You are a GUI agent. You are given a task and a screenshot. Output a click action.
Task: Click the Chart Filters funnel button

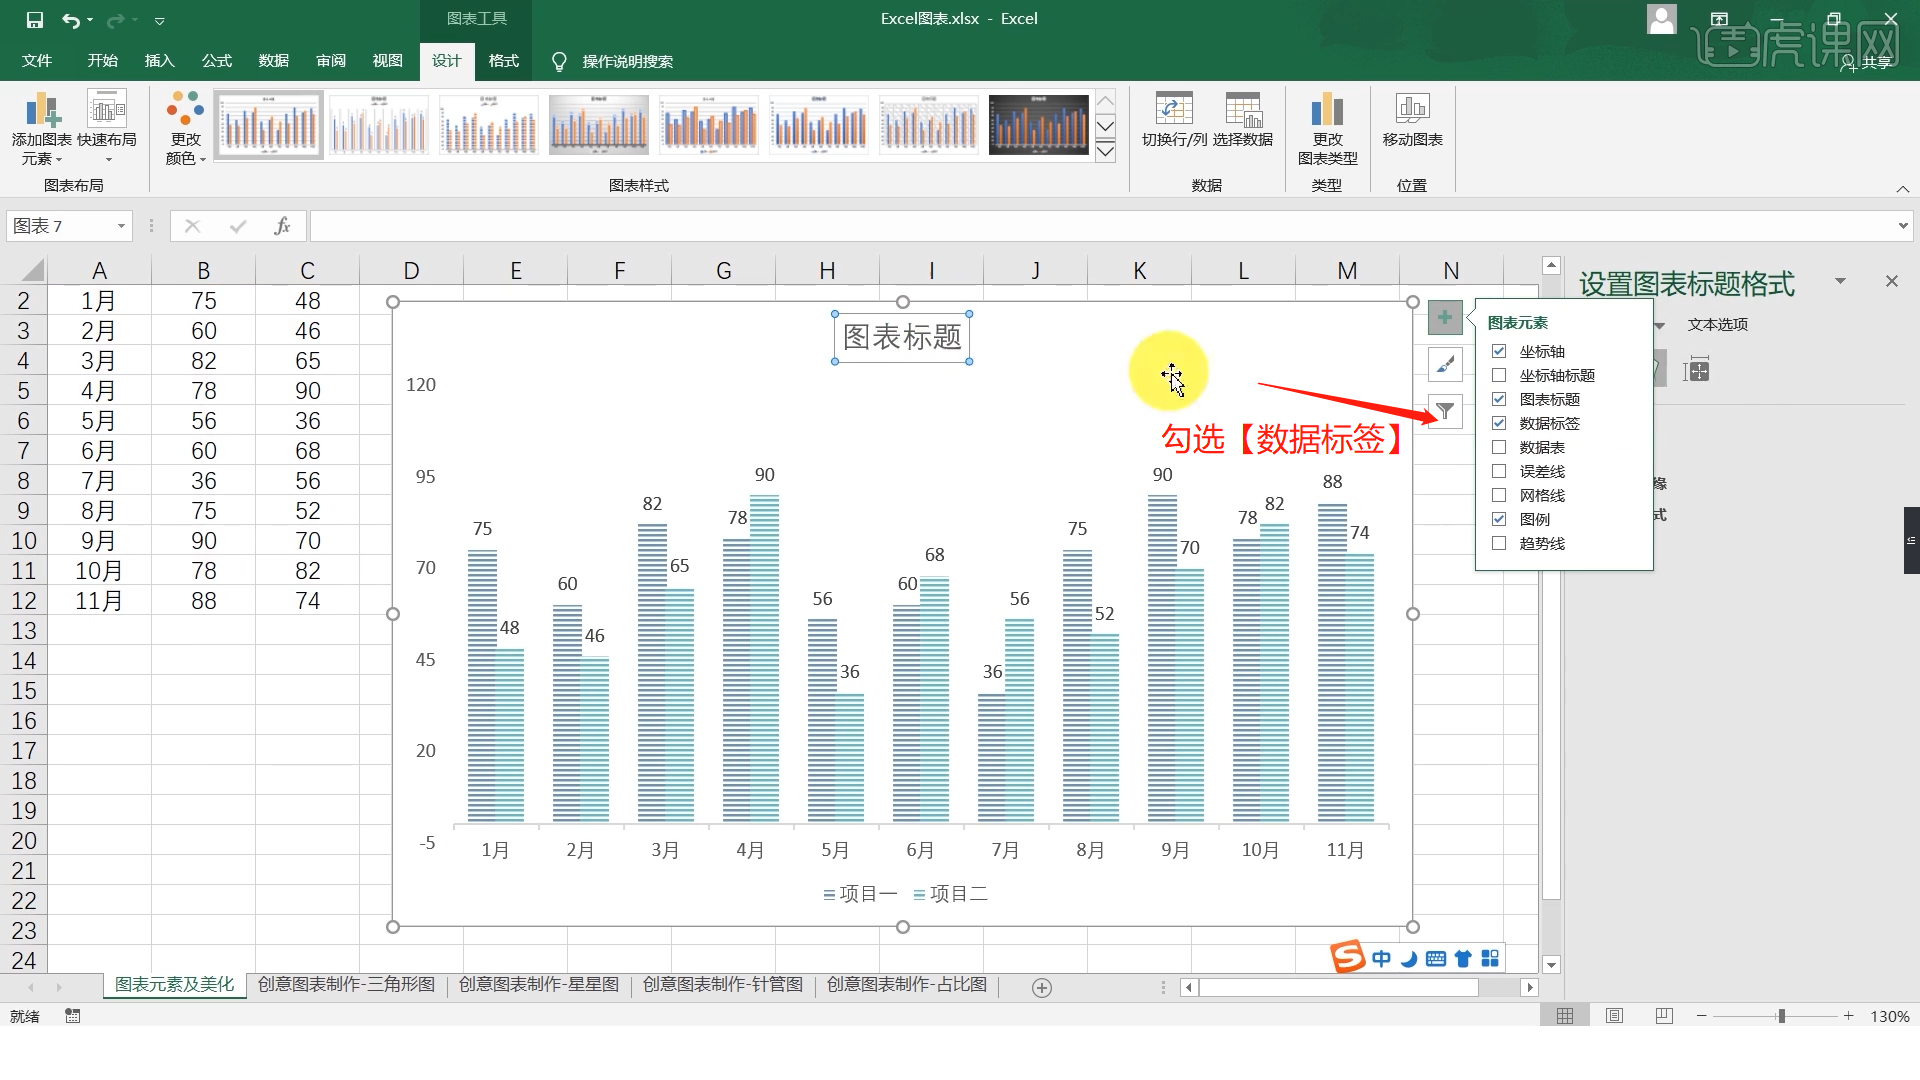(1445, 411)
